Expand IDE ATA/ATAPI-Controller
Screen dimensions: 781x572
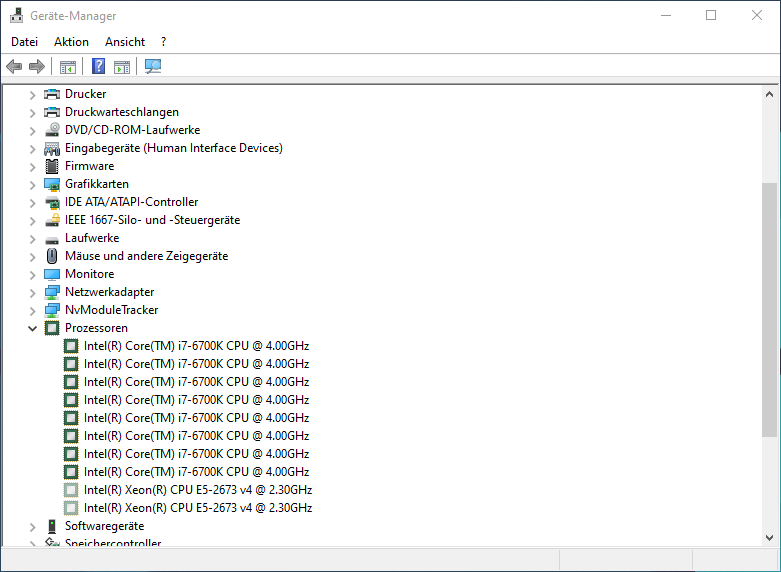[32, 203]
